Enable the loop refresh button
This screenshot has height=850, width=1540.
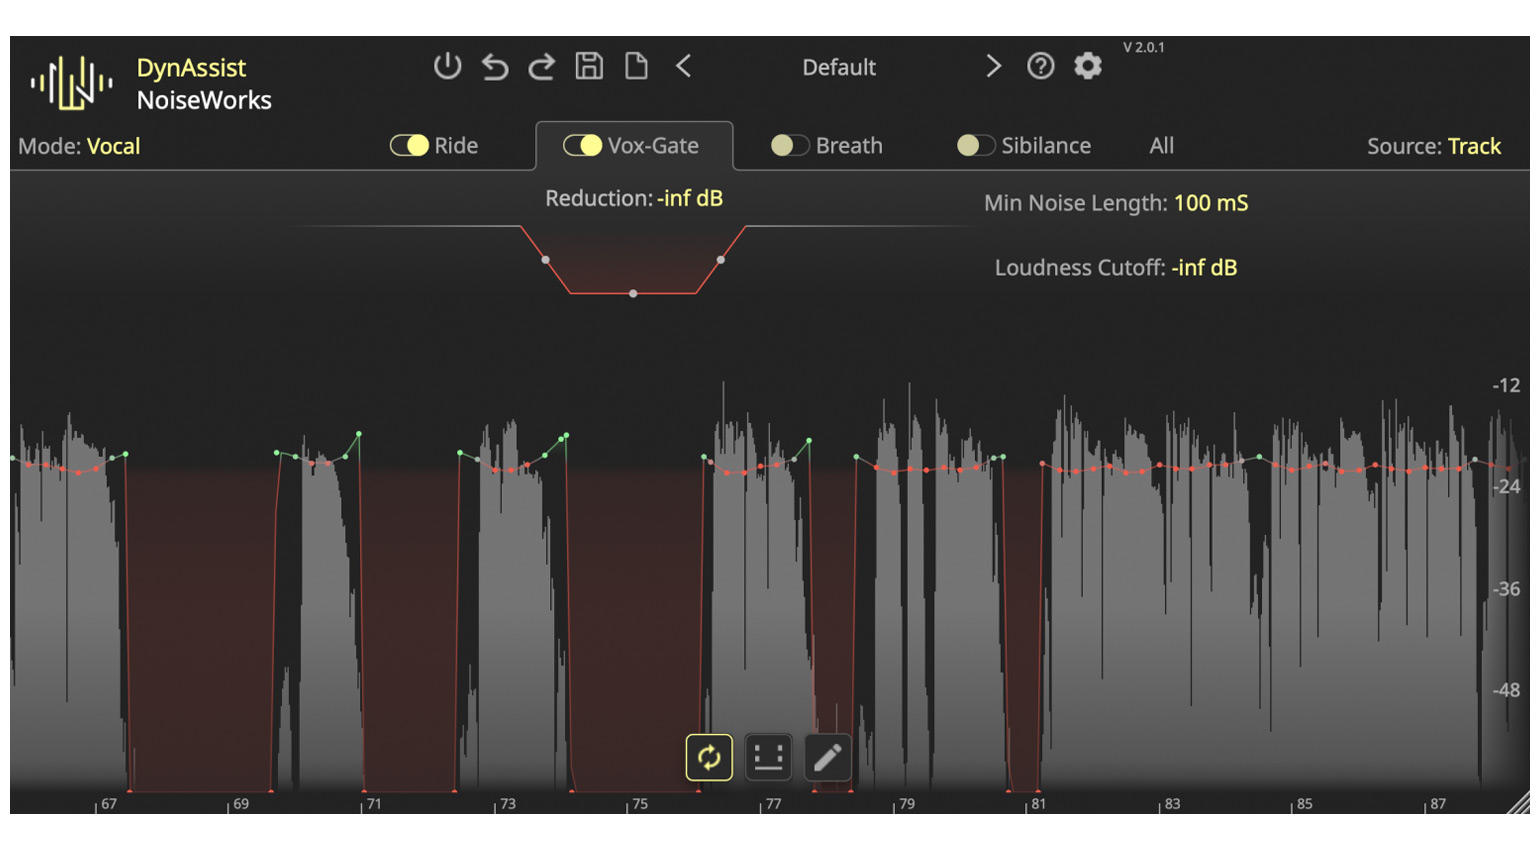tap(709, 758)
